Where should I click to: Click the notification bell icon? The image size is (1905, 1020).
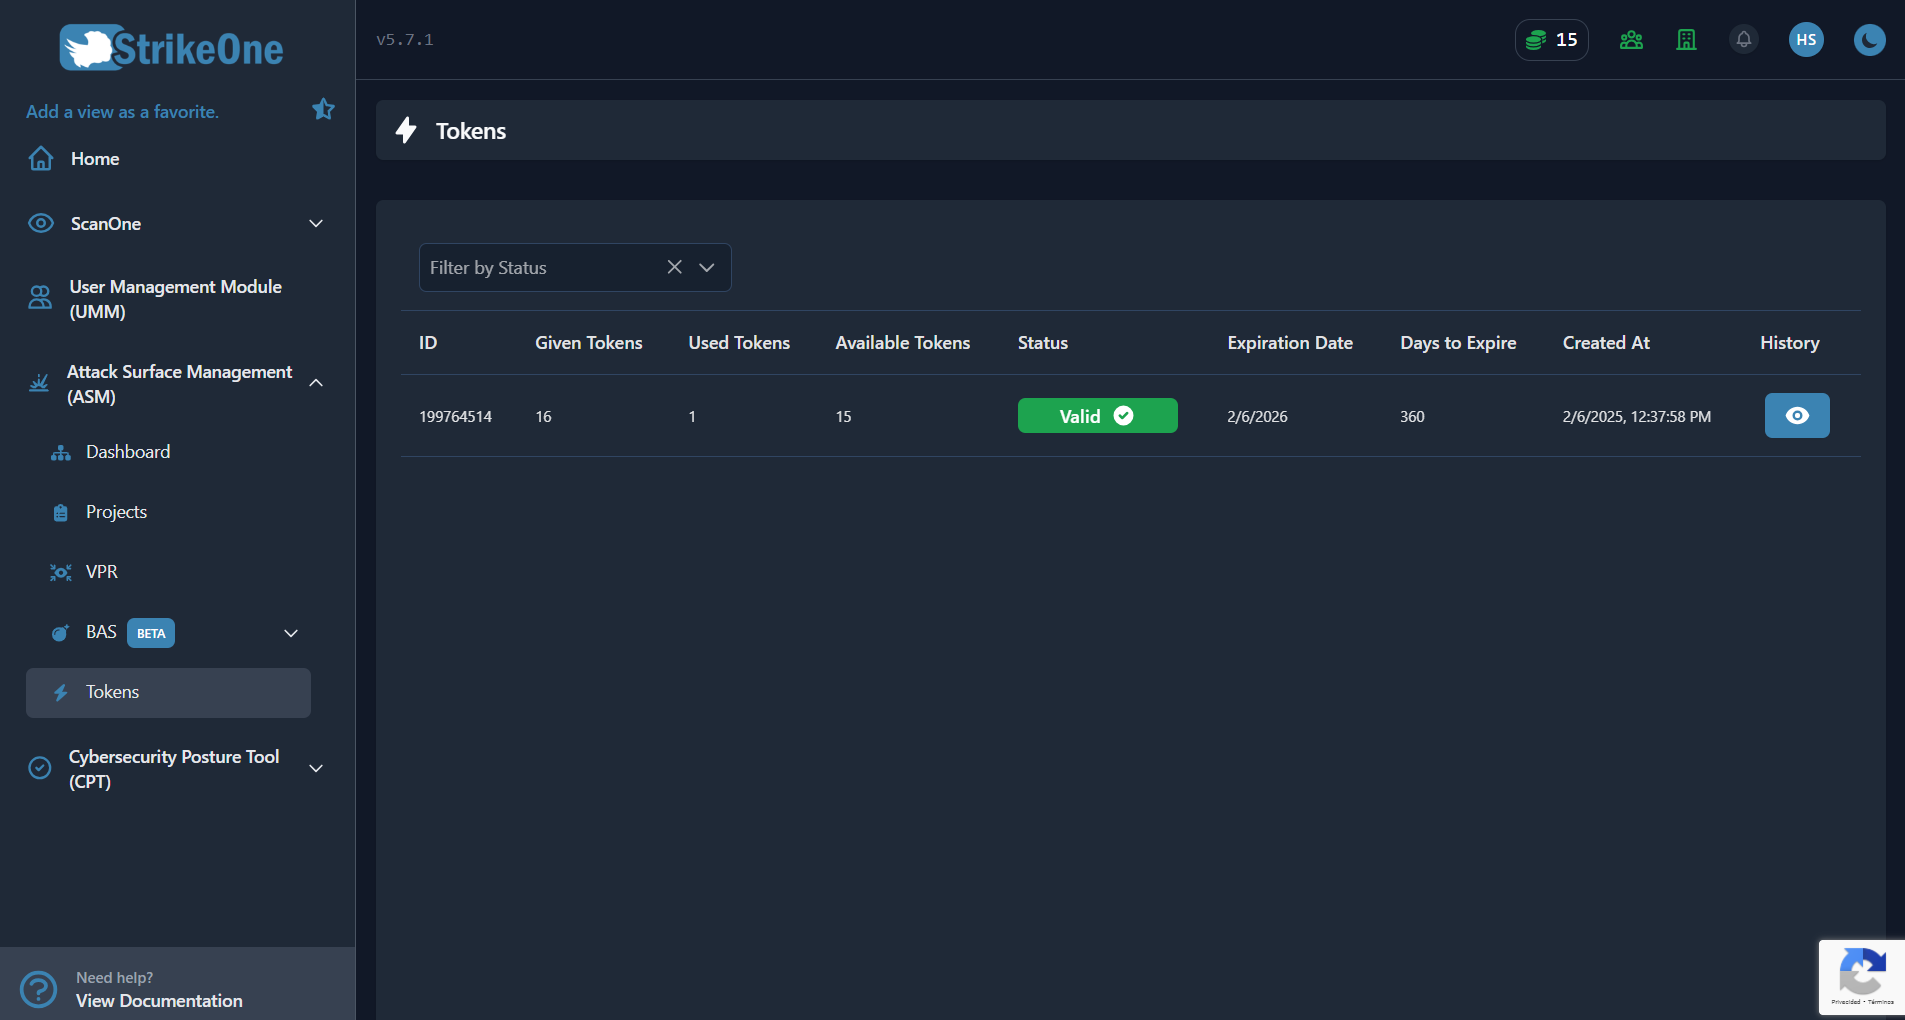pyautogui.click(x=1742, y=39)
